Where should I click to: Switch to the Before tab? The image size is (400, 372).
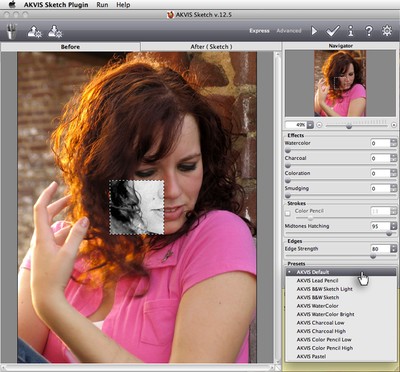pos(70,47)
